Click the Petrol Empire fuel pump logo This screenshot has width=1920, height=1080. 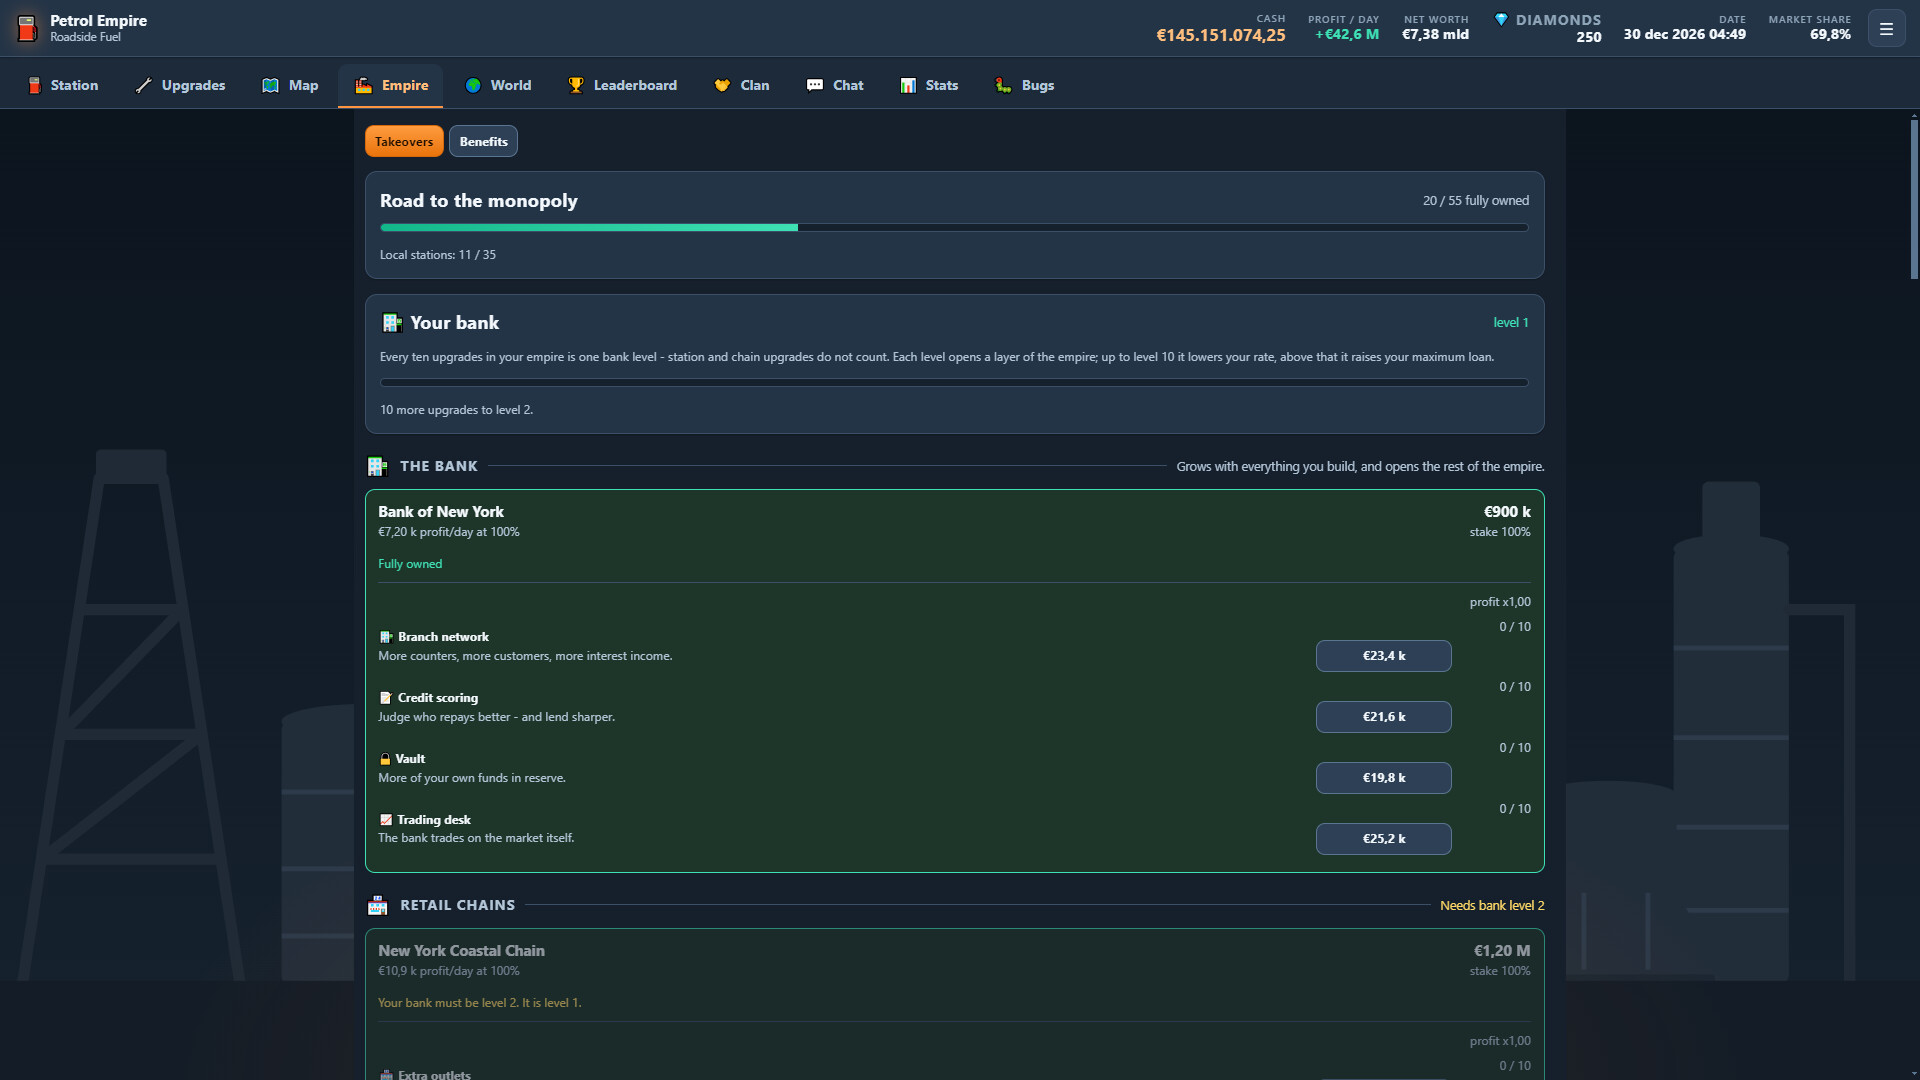tap(27, 28)
